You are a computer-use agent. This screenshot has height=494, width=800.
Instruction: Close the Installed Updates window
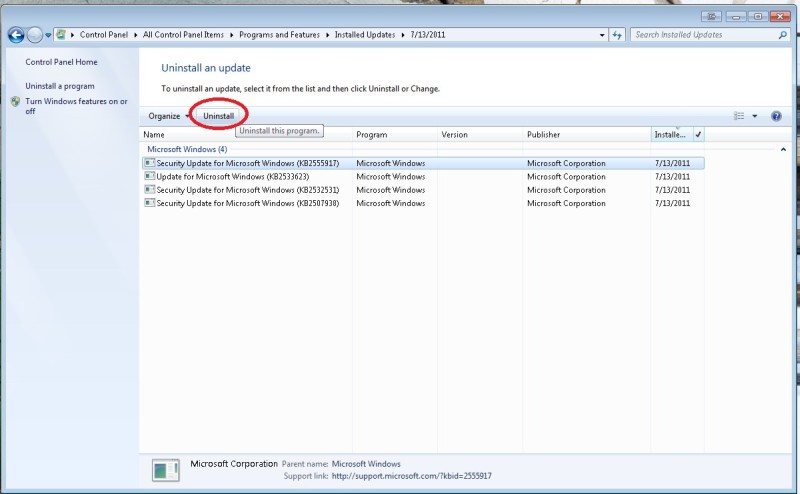point(780,16)
